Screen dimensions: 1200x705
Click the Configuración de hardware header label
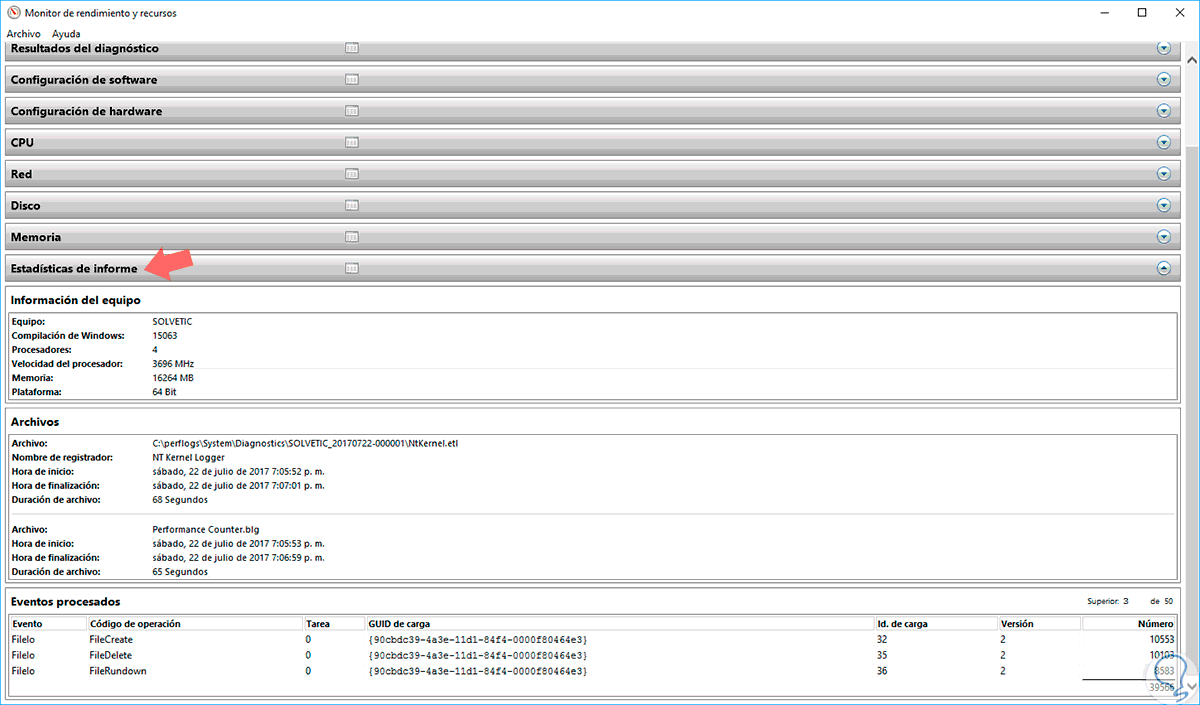[x=86, y=111]
